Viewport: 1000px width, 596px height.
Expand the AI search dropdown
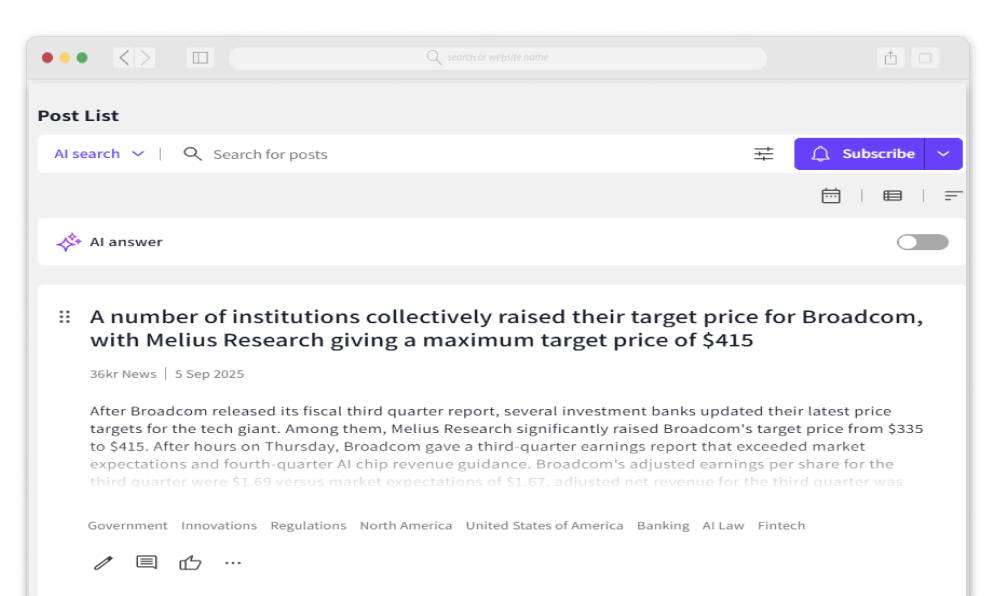(x=99, y=154)
